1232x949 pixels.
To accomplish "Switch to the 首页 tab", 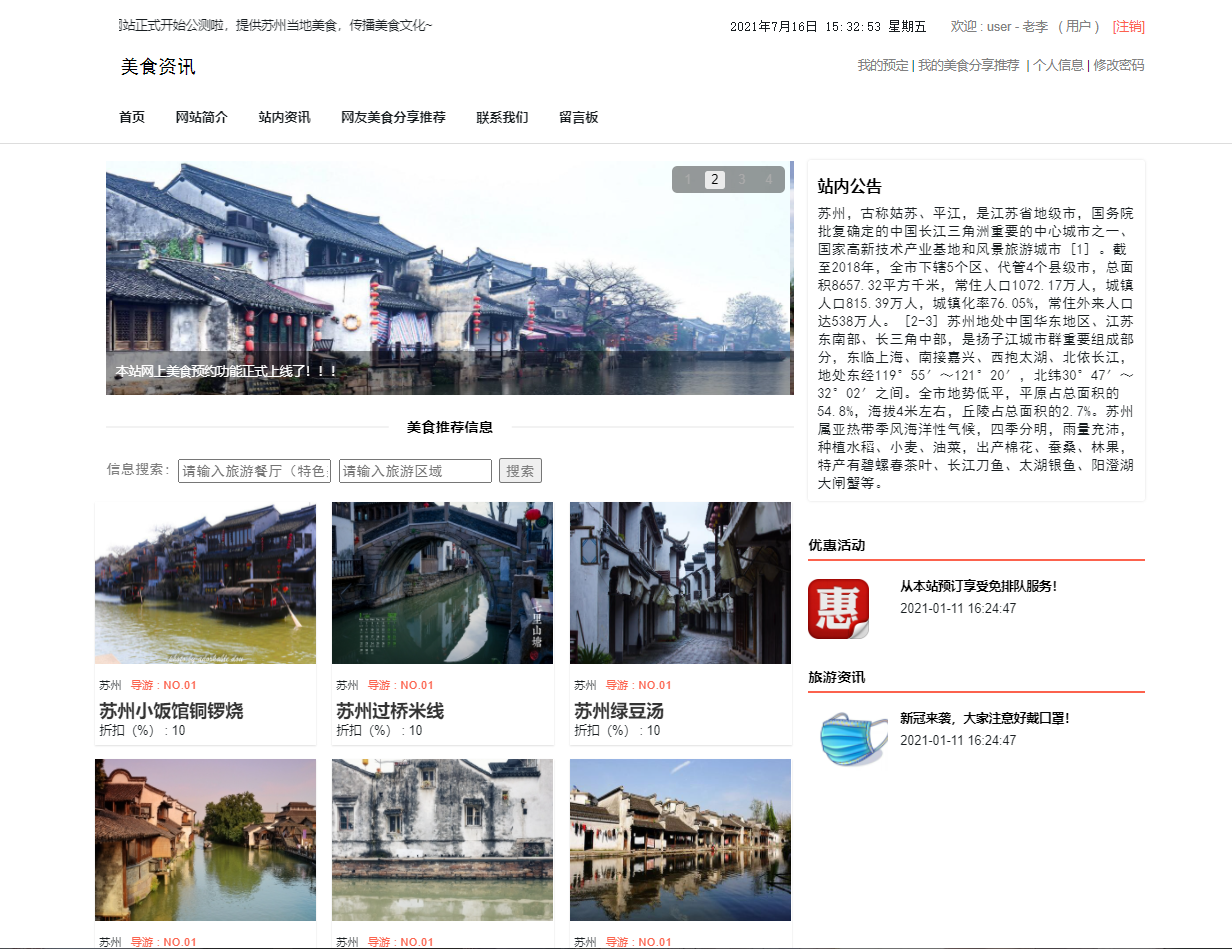I will click(131, 117).
